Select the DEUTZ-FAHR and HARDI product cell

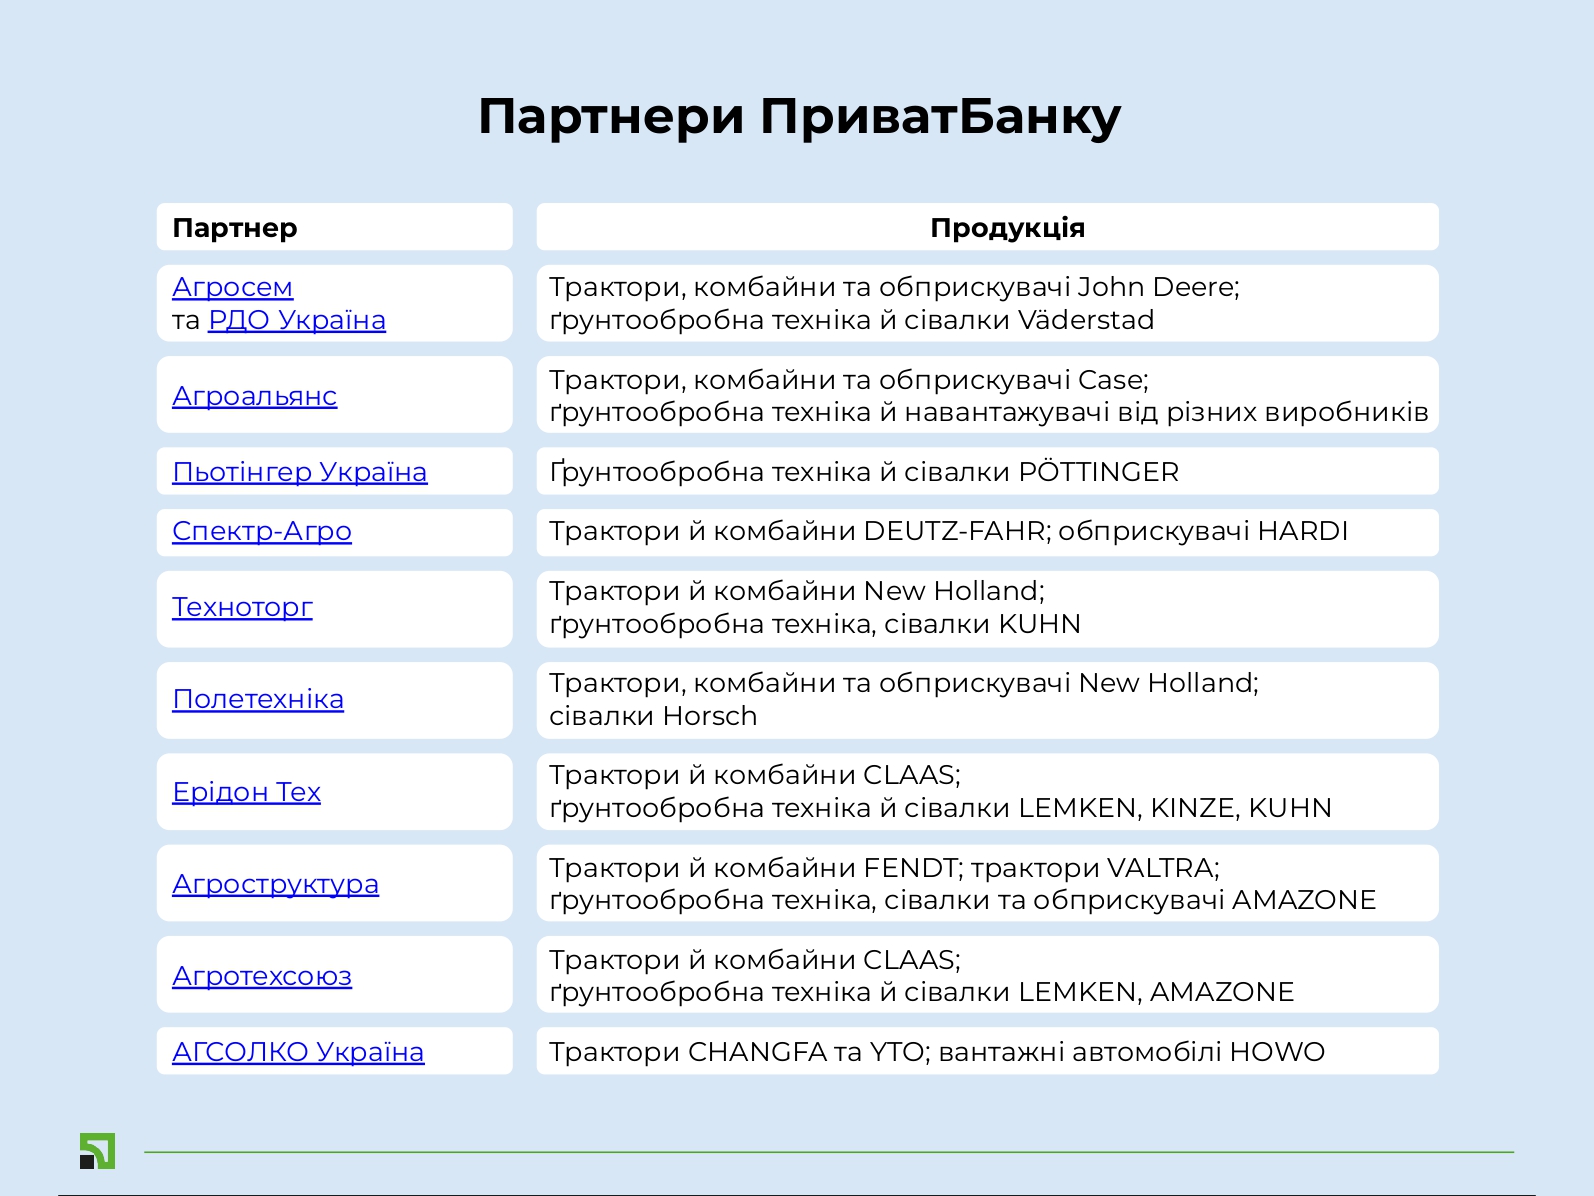tap(988, 532)
